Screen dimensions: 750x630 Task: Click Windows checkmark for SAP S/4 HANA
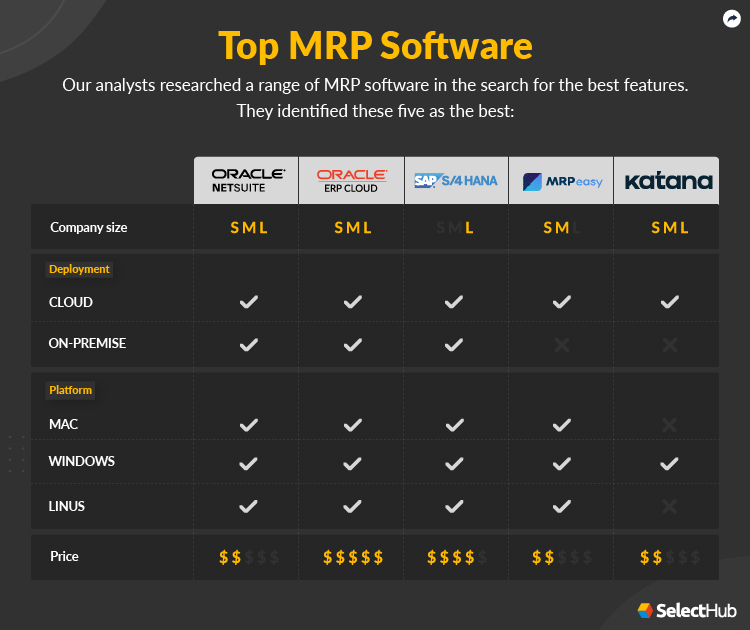coord(454,464)
